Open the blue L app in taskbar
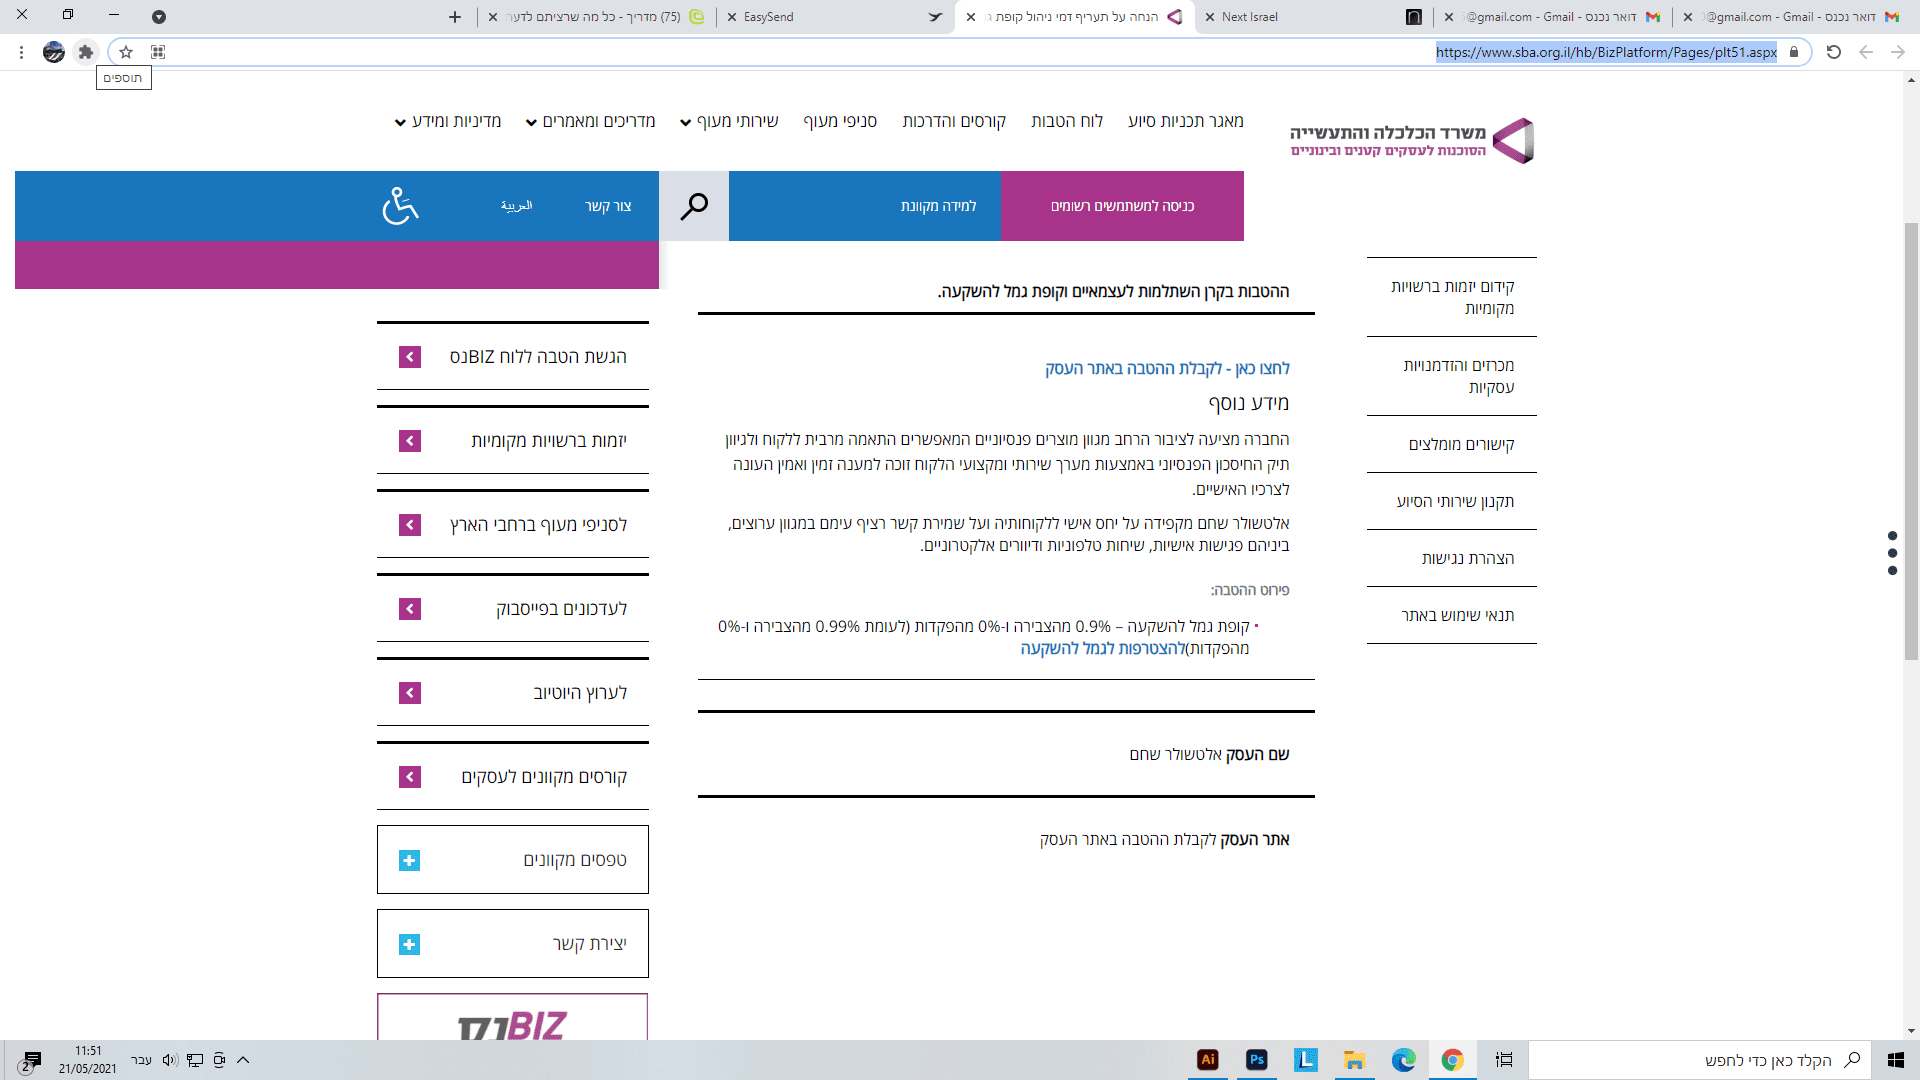 [x=1306, y=1060]
